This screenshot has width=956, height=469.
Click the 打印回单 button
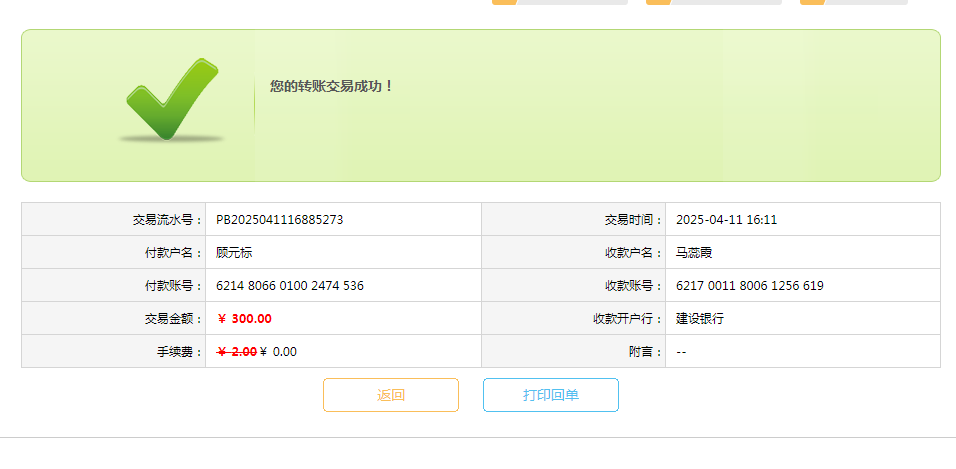(550, 395)
